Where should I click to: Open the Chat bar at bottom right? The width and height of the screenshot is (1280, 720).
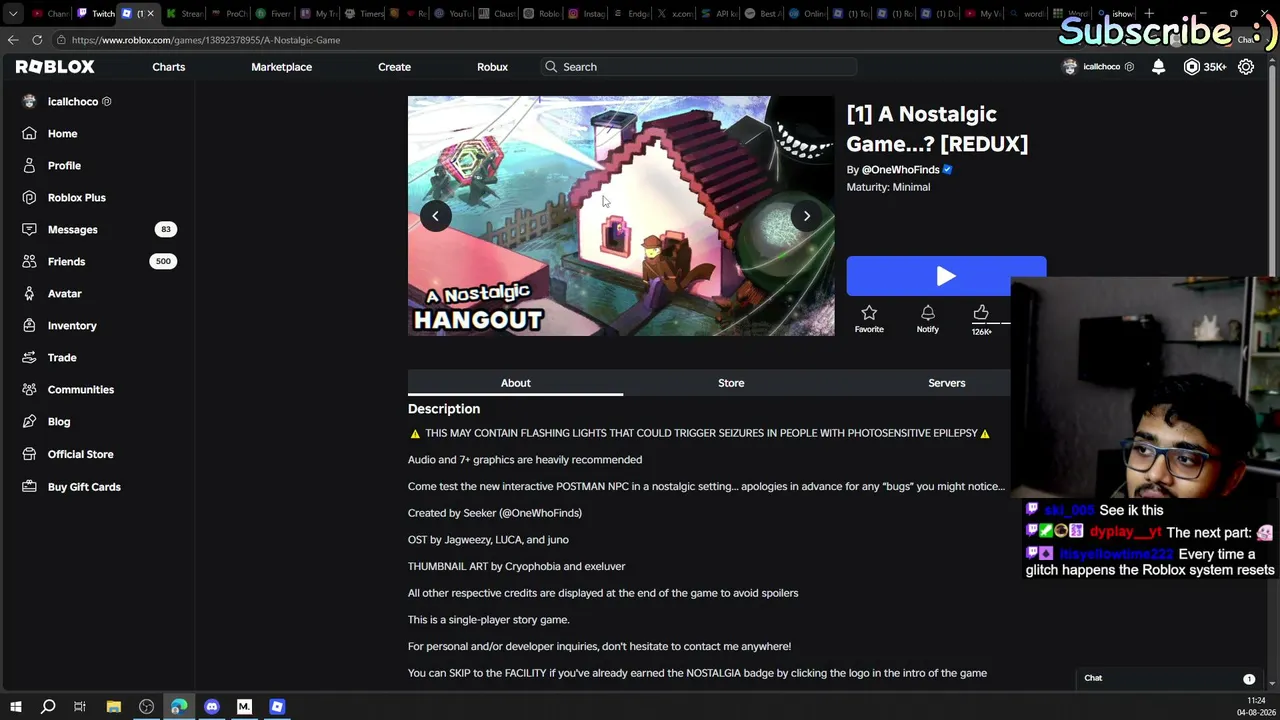point(1168,678)
